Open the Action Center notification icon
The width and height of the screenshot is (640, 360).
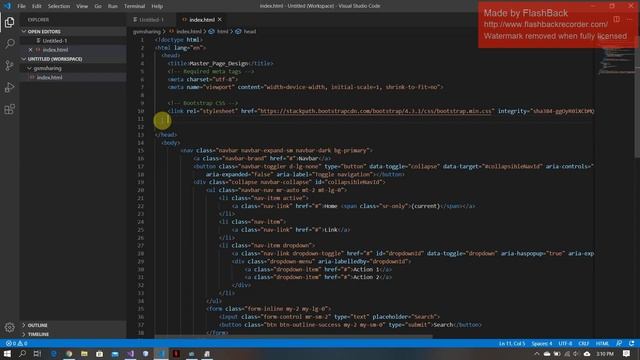[627, 354]
